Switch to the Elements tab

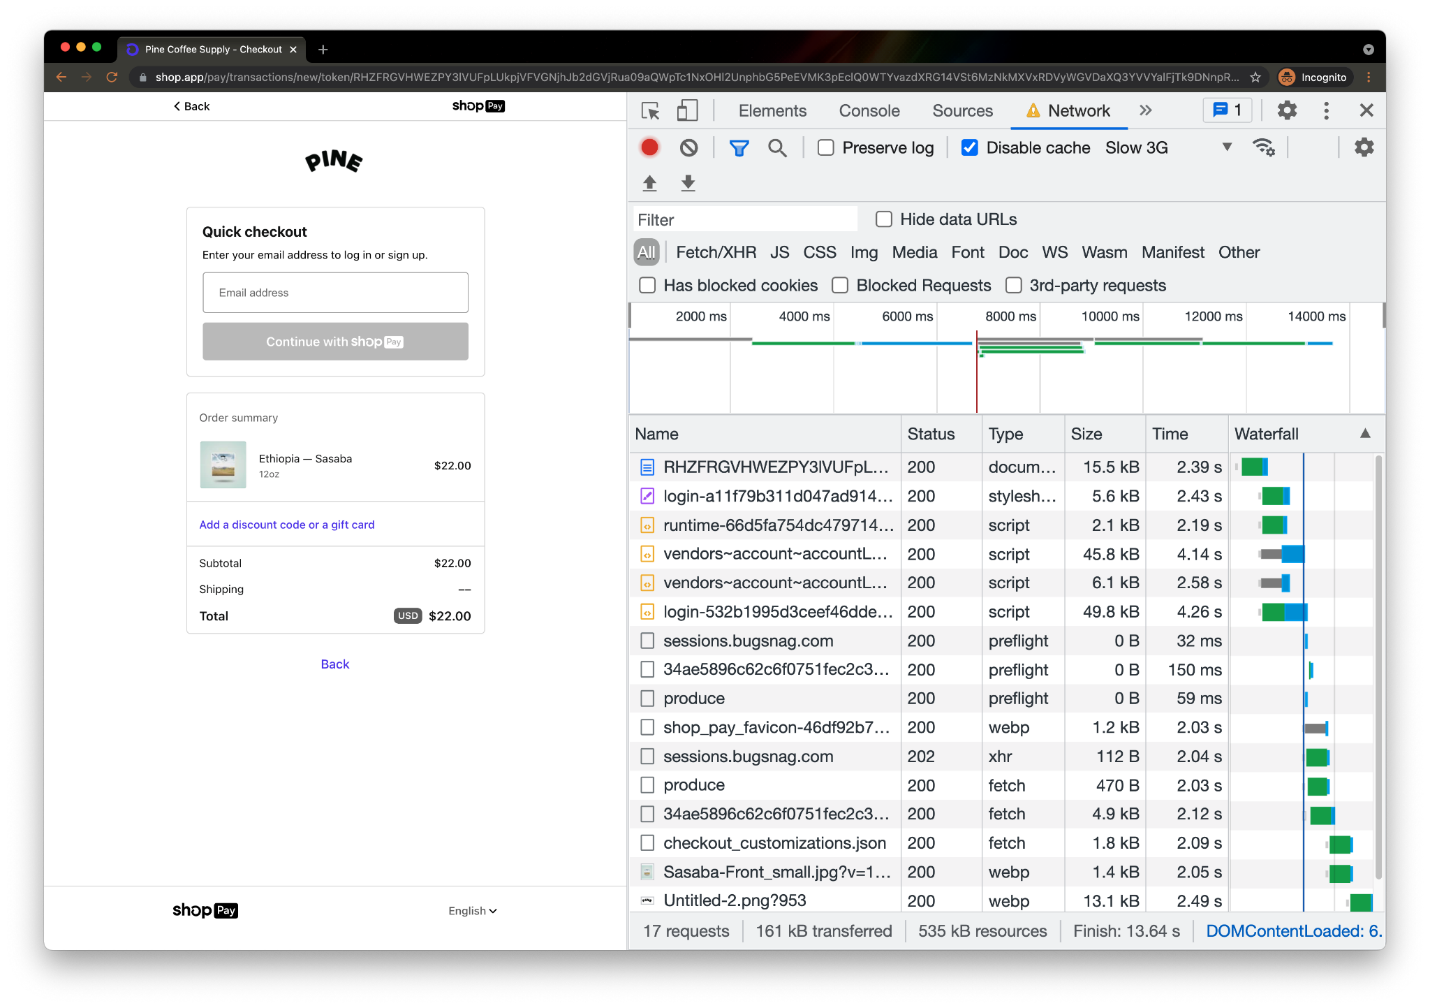click(772, 111)
